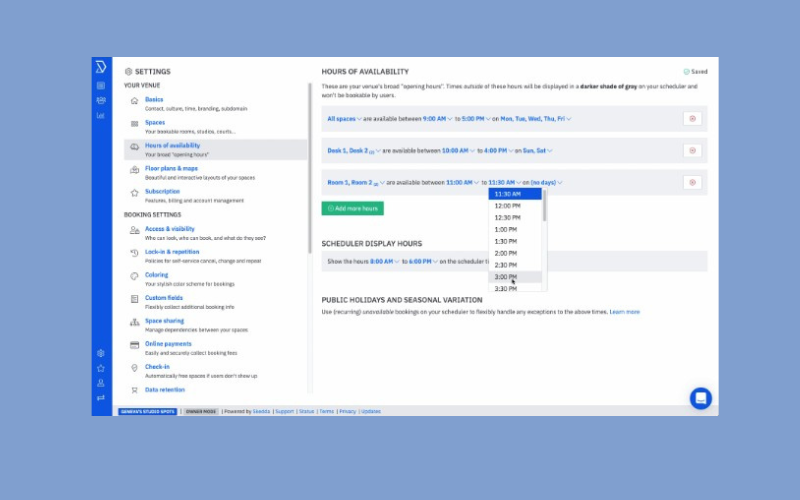
Task: Pick 3:00 PM in the time list
Action: pos(515,277)
